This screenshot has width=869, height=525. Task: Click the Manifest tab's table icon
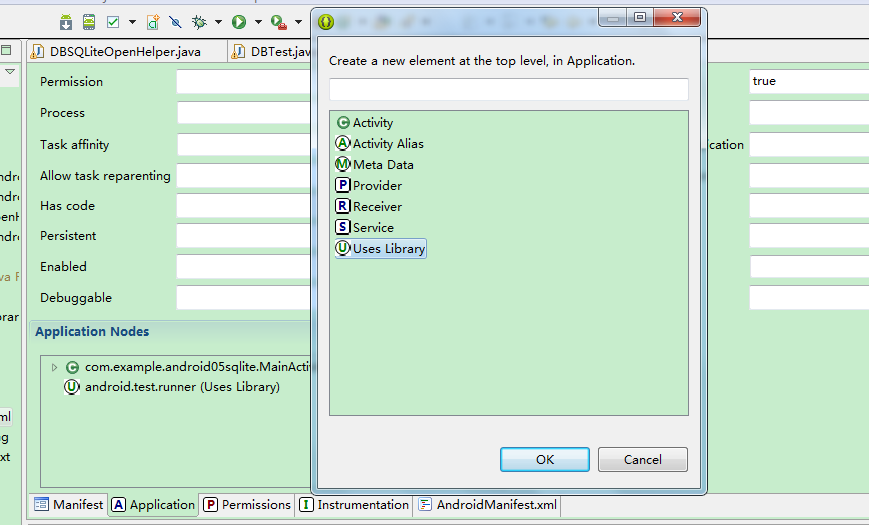tap(42, 504)
